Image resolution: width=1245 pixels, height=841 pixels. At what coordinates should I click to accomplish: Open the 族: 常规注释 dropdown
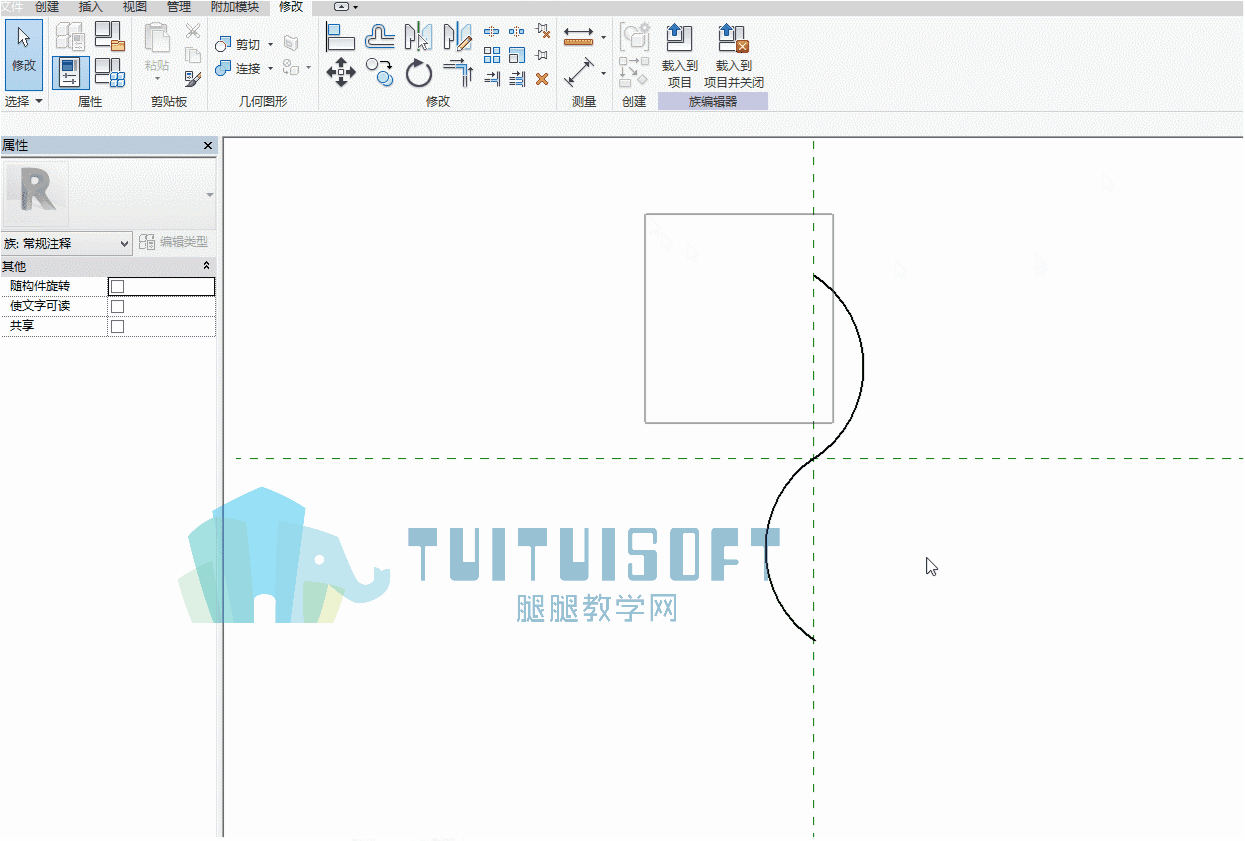(x=67, y=243)
